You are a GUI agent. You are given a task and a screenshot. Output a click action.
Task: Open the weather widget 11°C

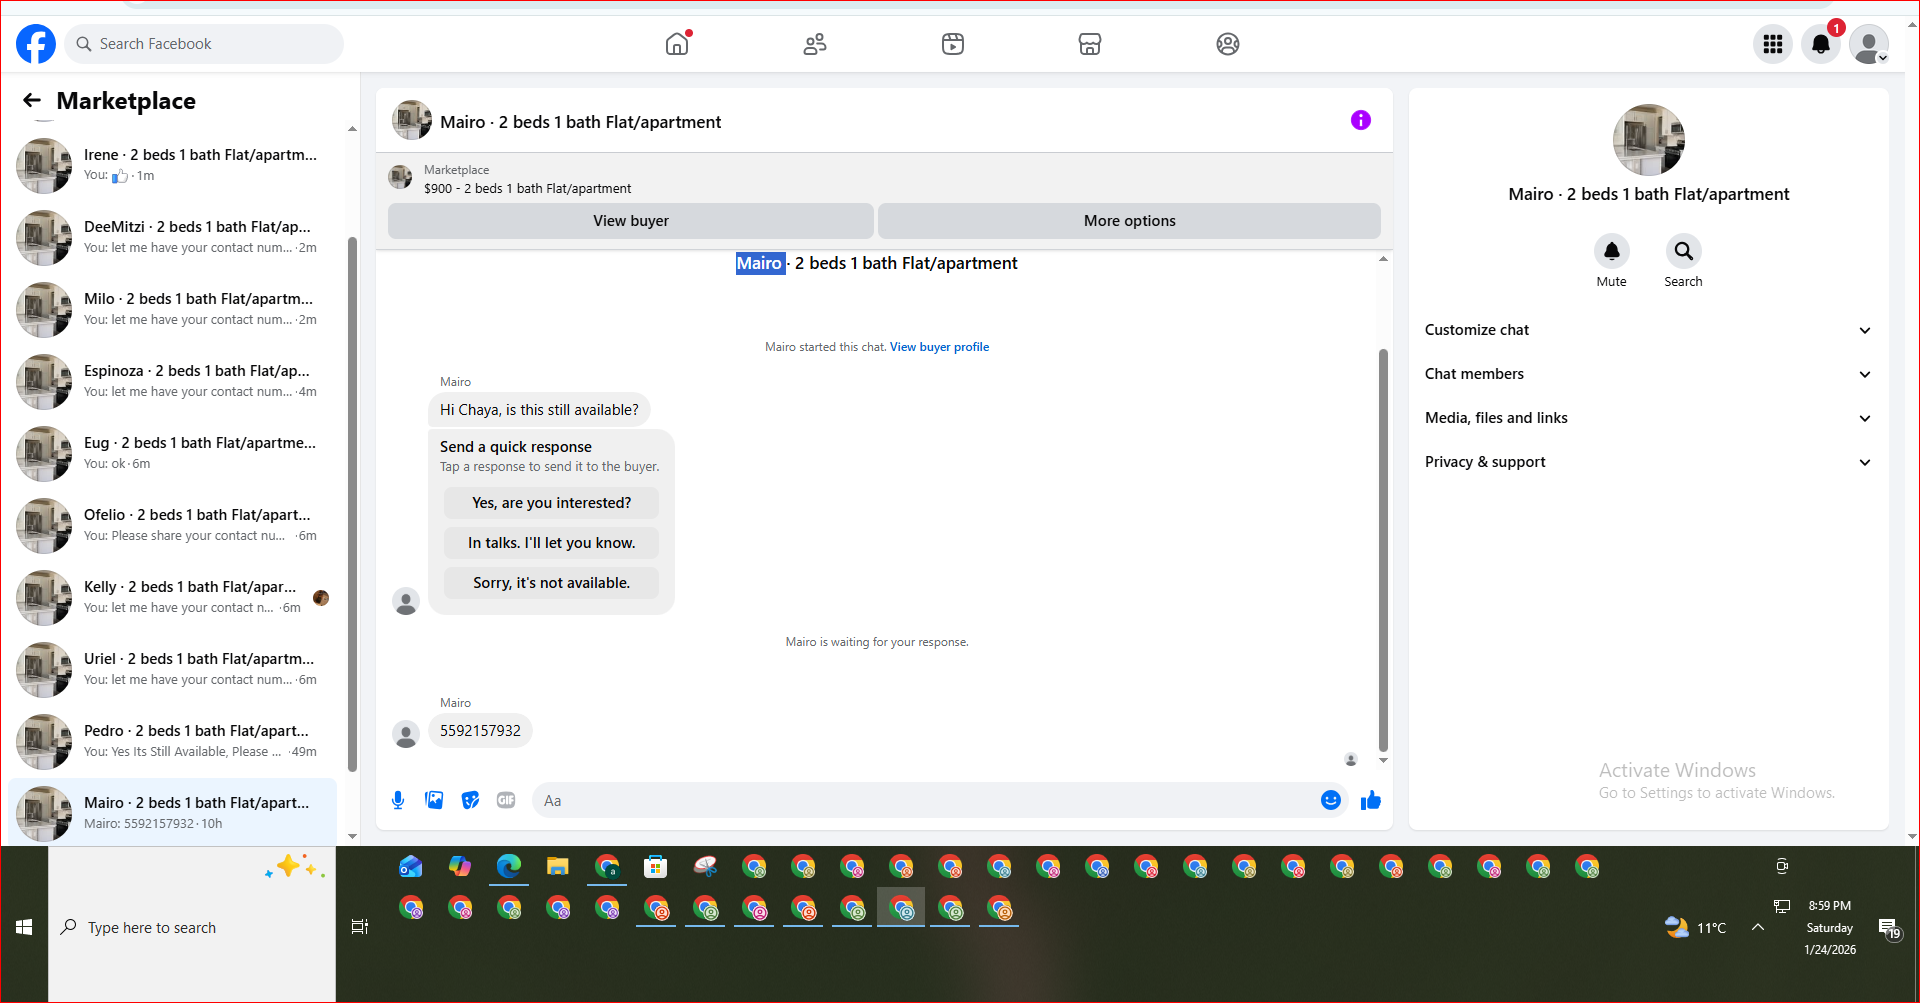[x=1695, y=927]
